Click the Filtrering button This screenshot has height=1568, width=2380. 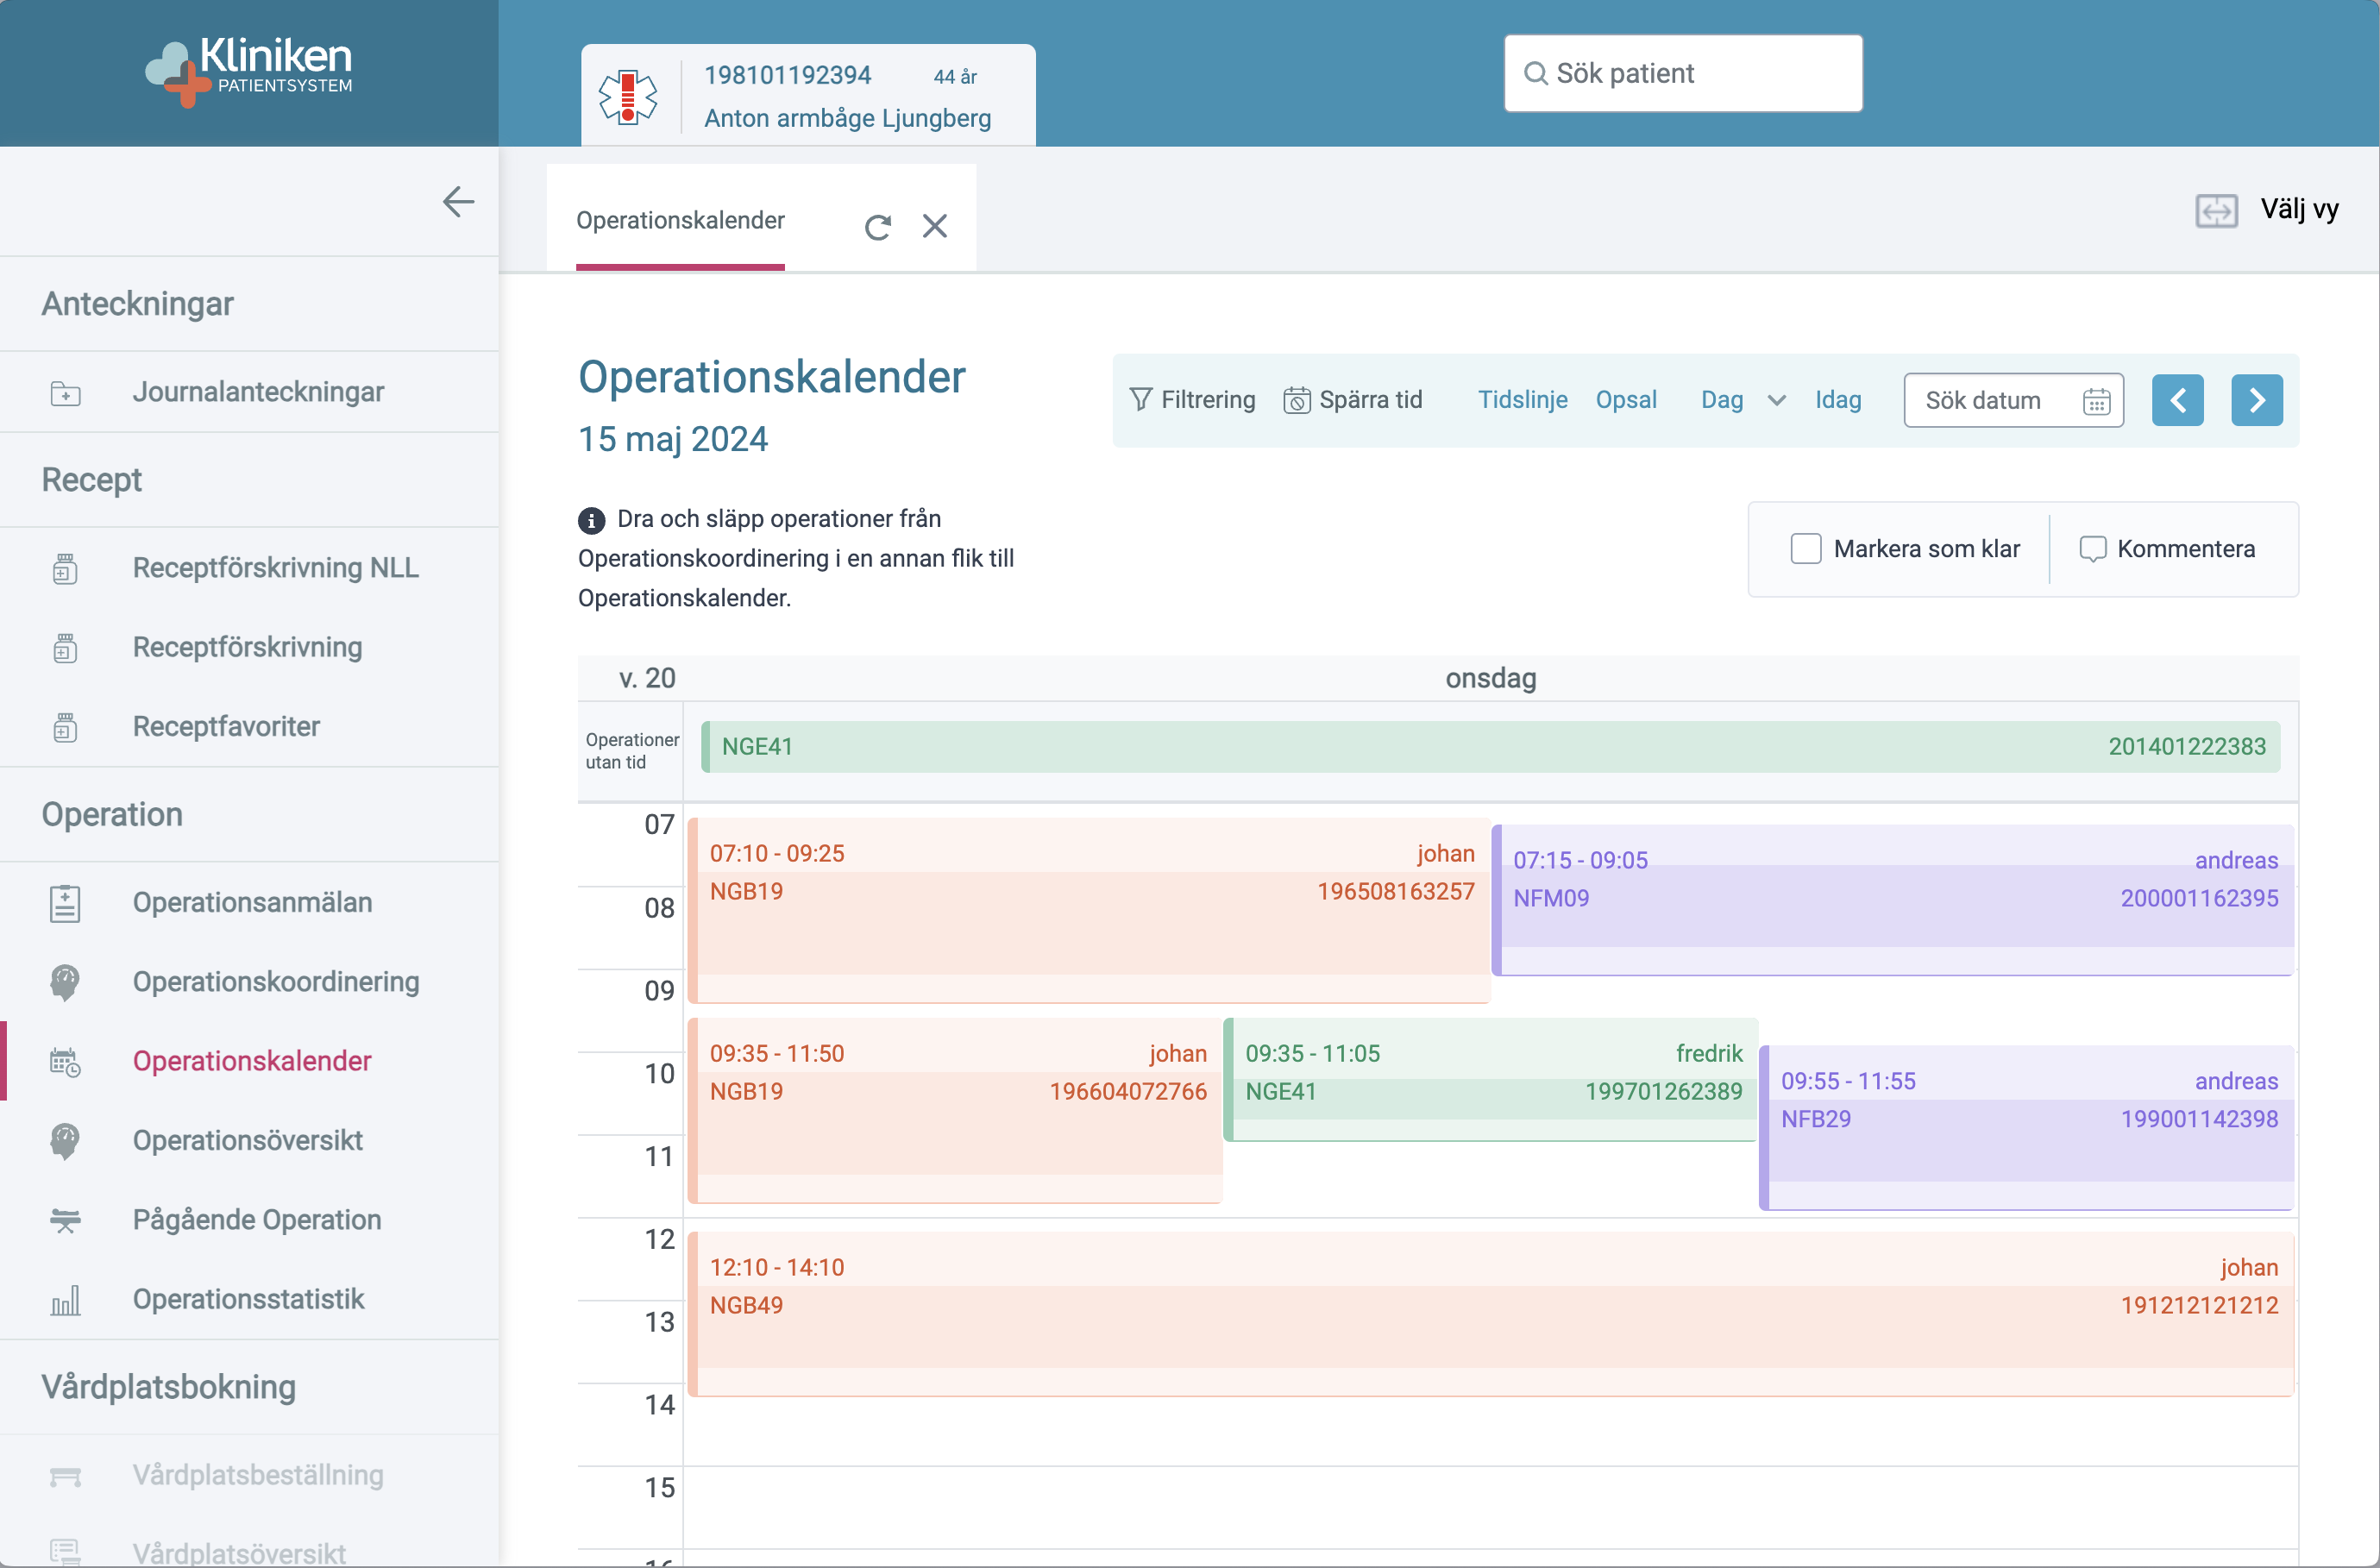1192,400
